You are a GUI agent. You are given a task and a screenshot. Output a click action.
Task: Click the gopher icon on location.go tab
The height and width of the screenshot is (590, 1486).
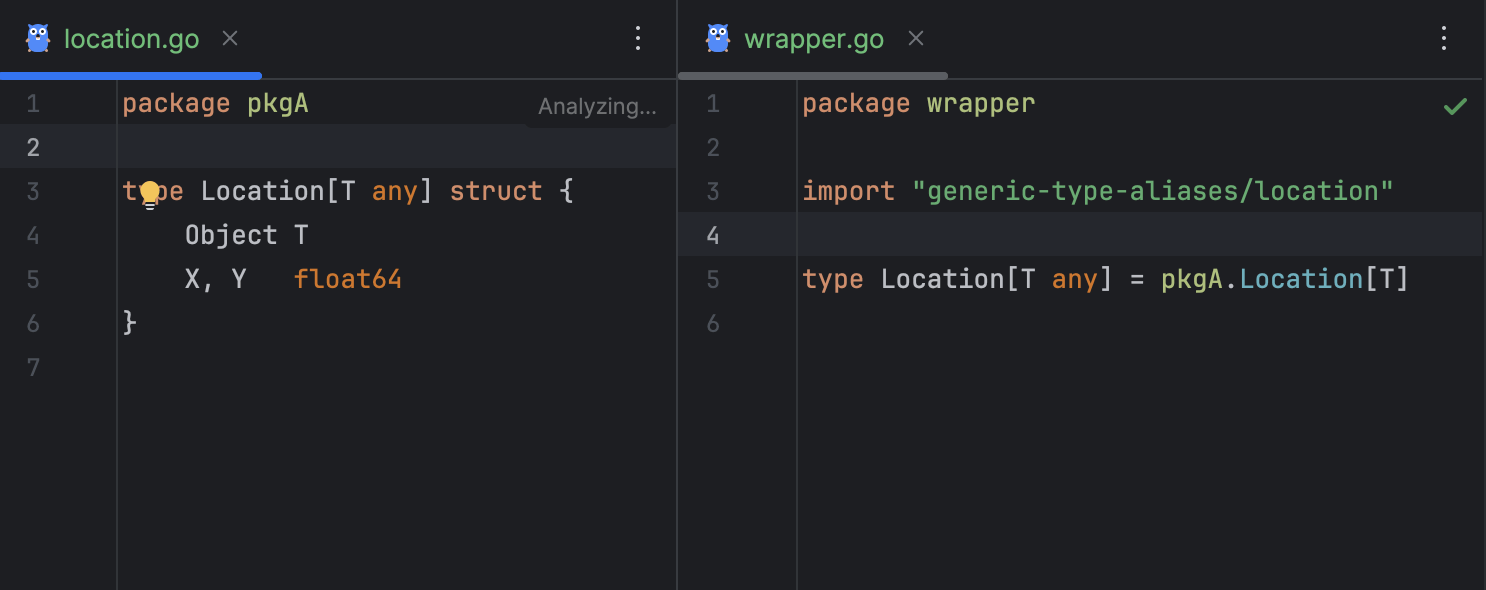(x=38, y=39)
